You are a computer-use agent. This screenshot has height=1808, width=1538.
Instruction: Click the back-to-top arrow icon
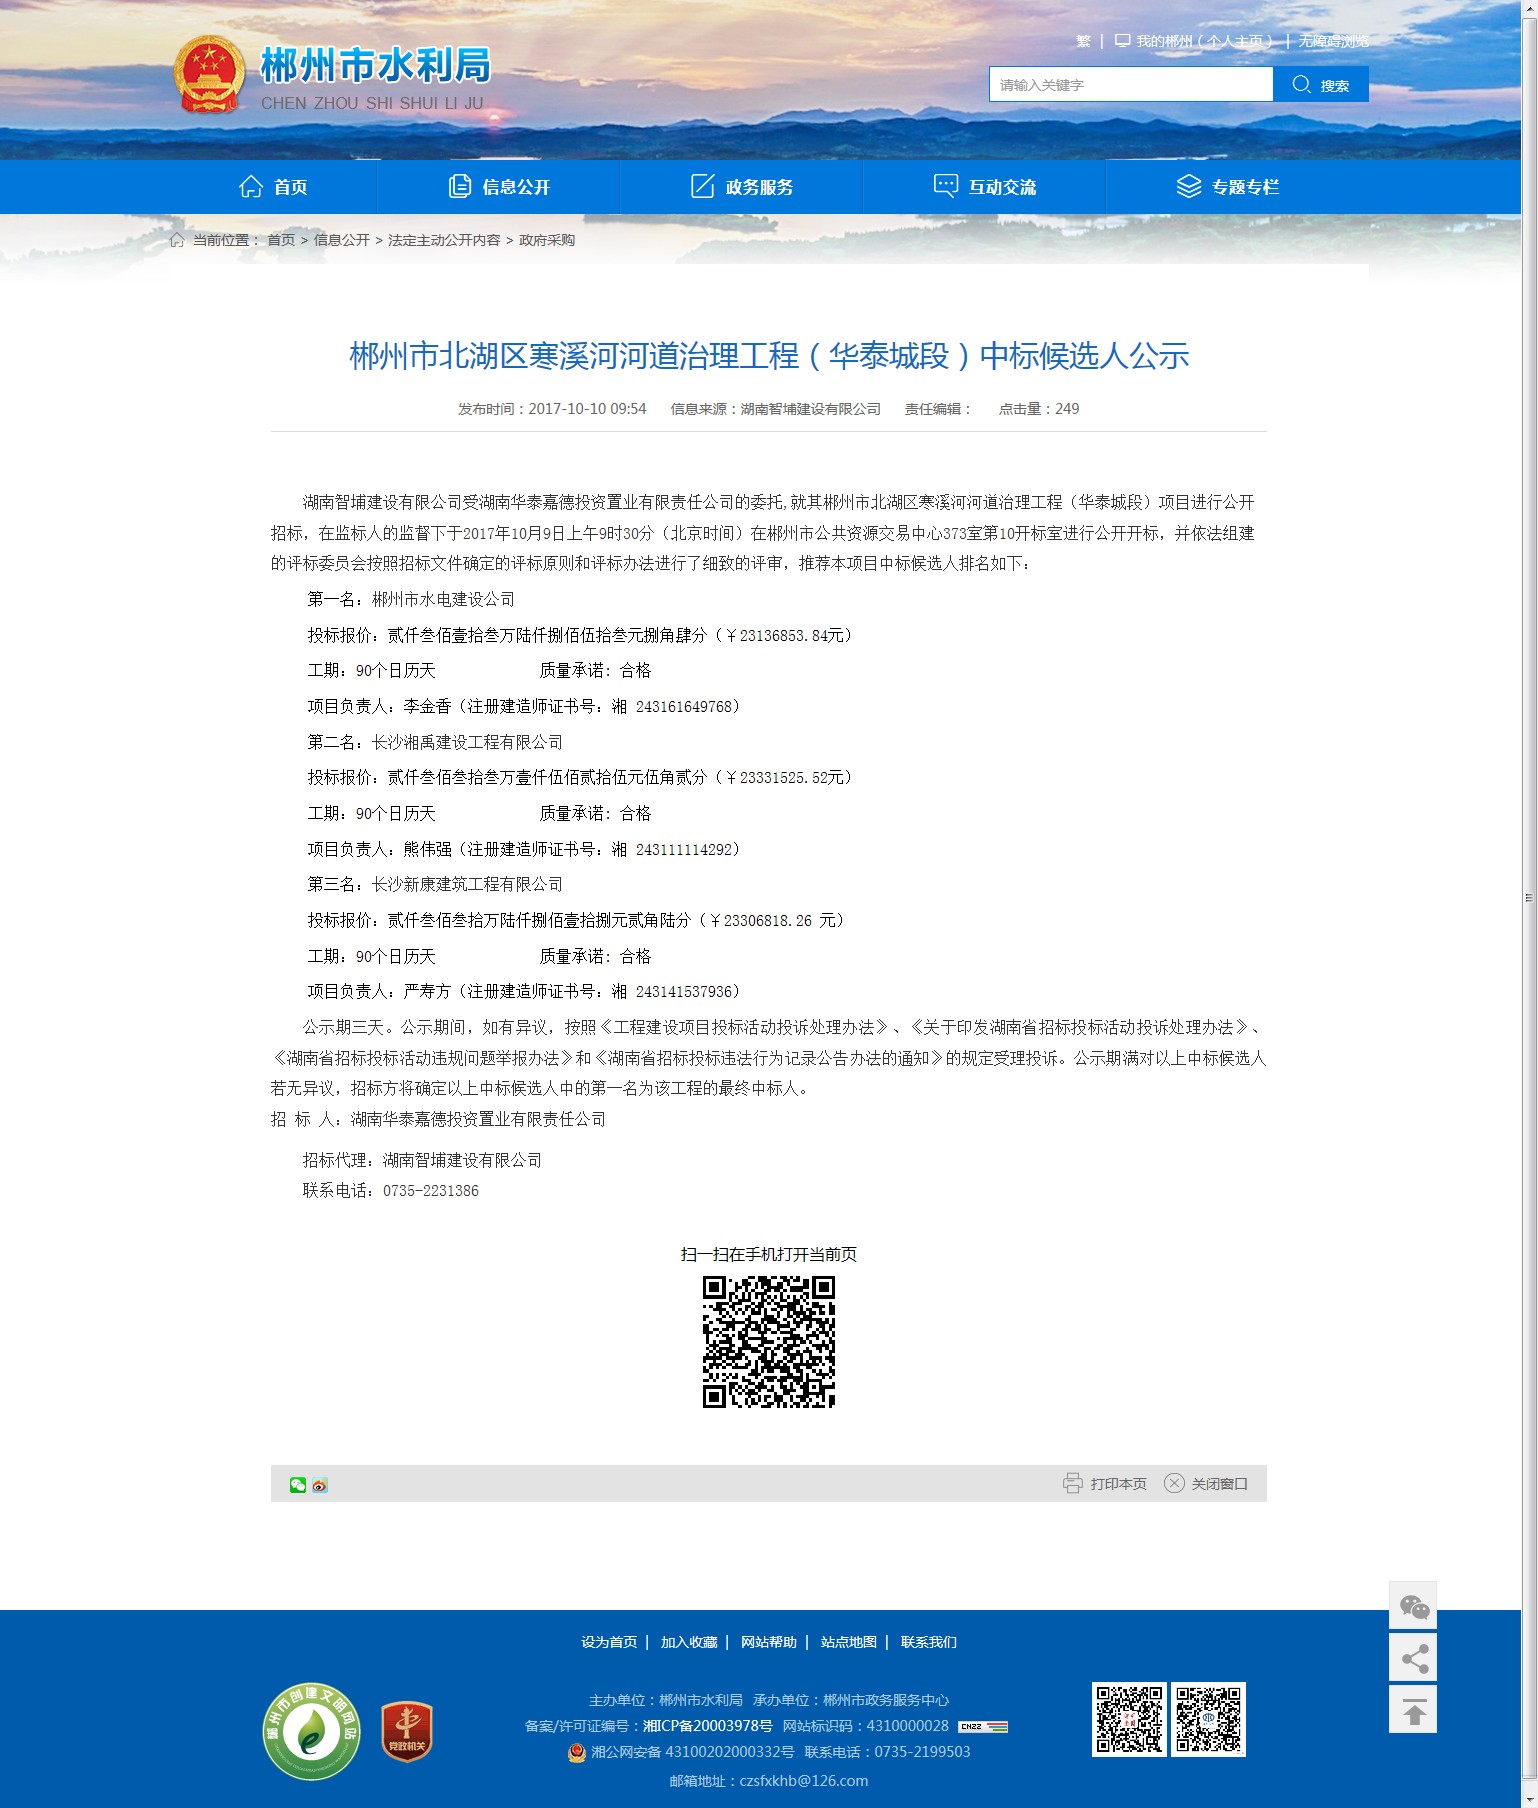1413,1711
